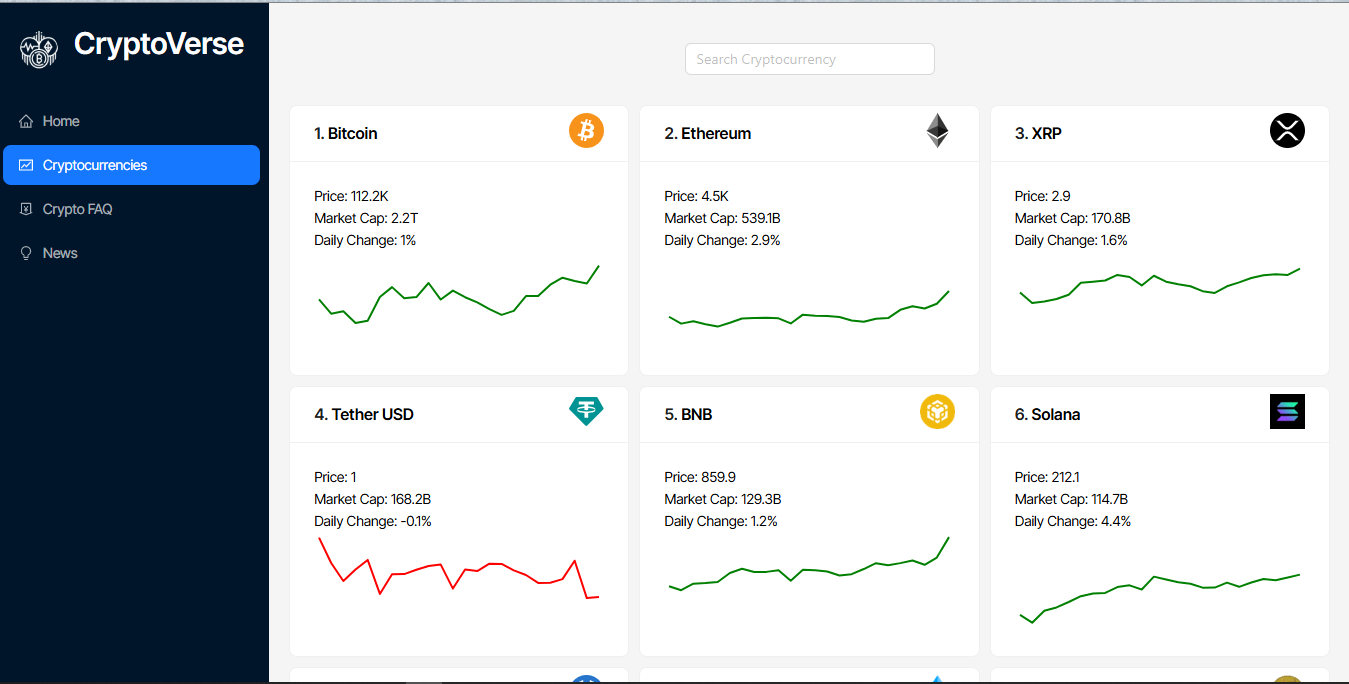The image size is (1349, 684).
Task: Open the Home menu item
Action: (61, 121)
